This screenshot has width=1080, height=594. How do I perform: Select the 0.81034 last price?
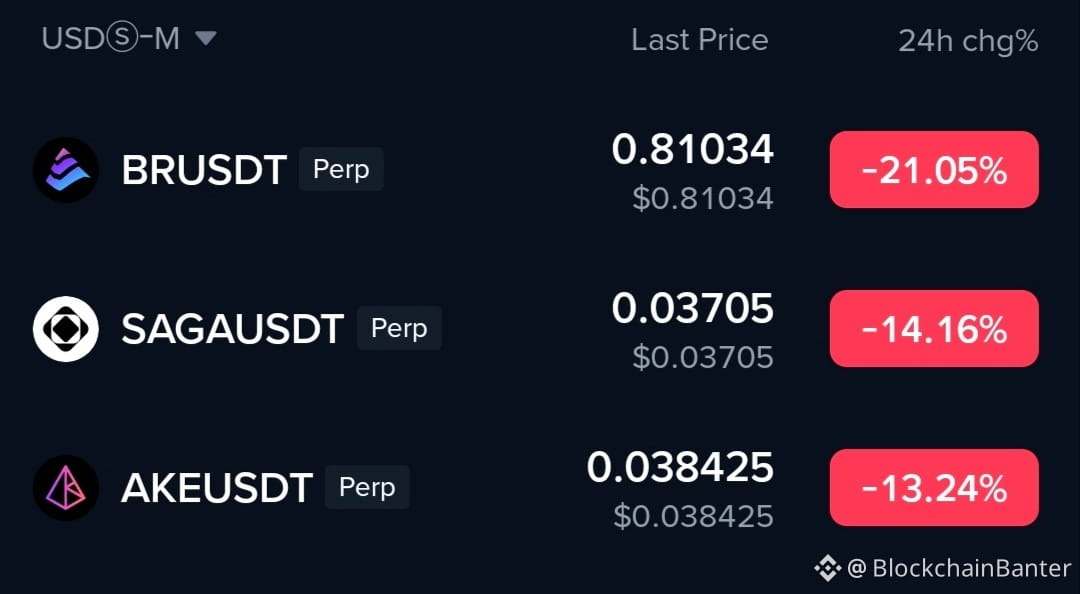692,150
